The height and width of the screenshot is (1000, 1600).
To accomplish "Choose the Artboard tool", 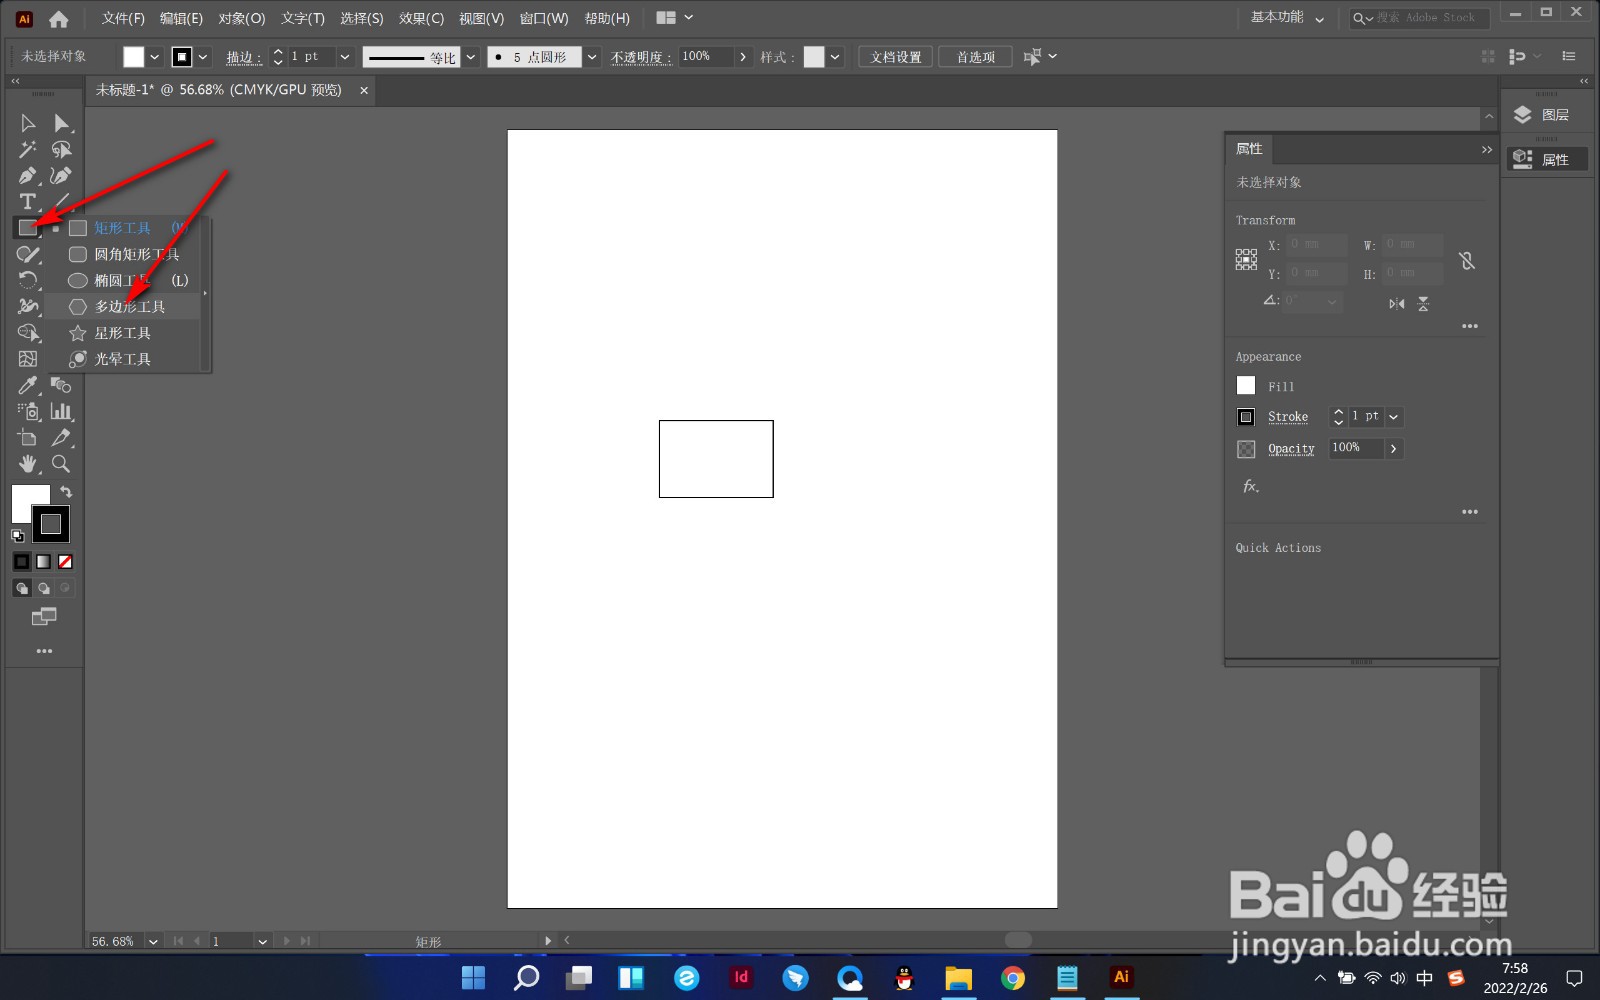I will pyautogui.click(x=28, y=437).
